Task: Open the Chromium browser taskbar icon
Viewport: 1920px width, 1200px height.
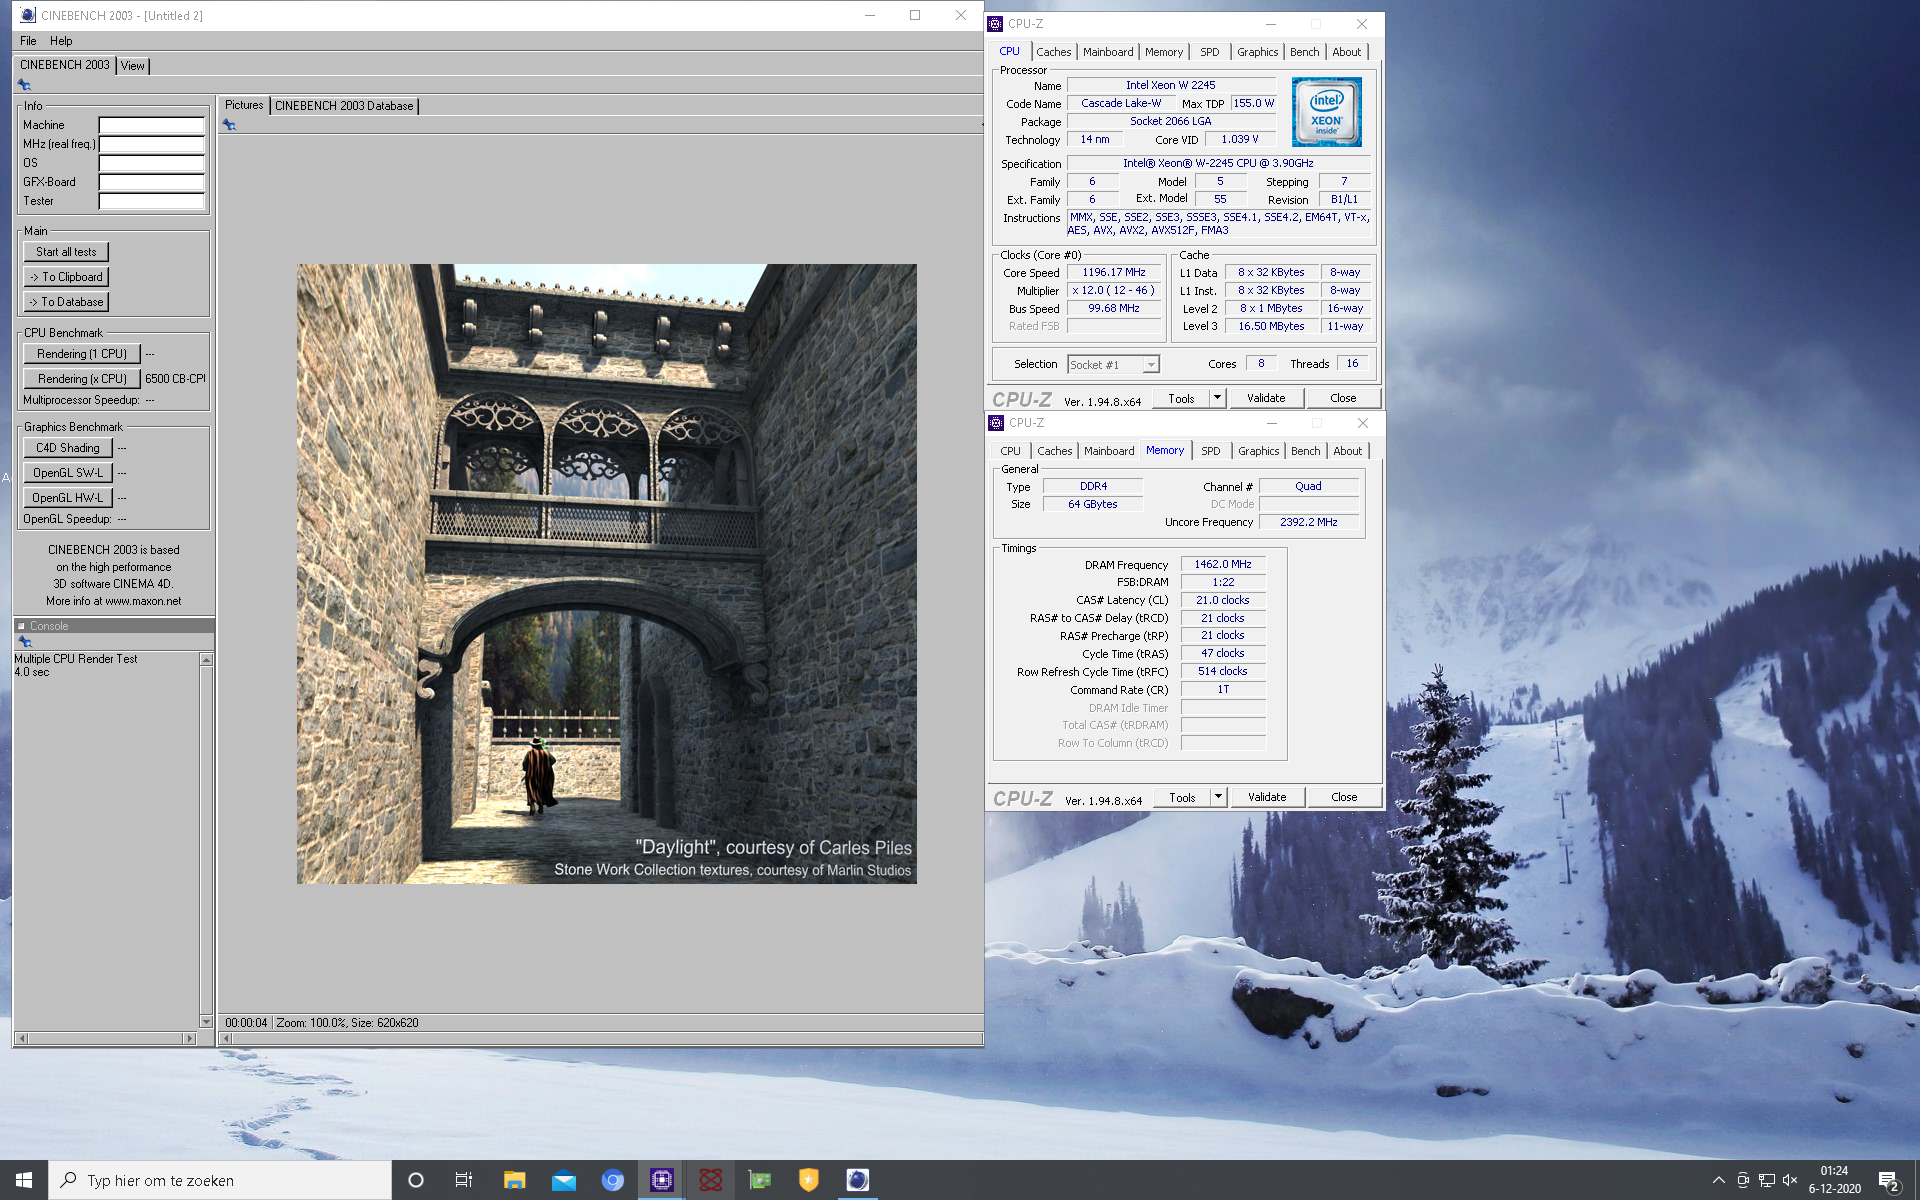Action: [612, 1180]
